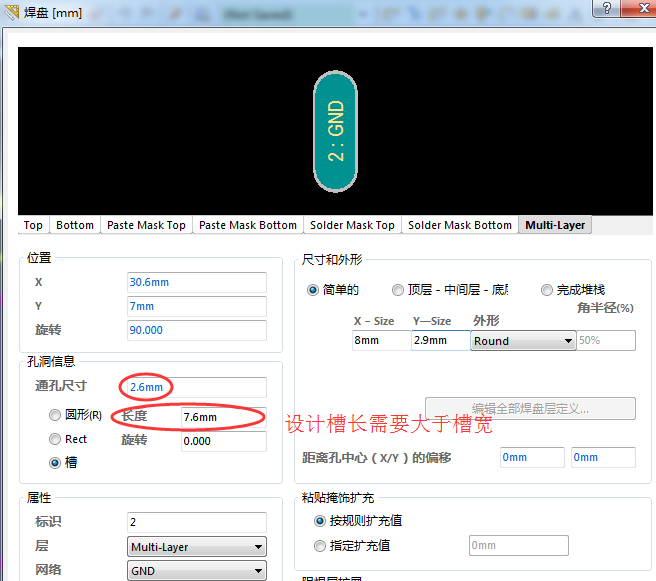This screenshot has height=581, width=656.
Task: Select the 顶层-中间层-底层 radio
Action: pos(397,290)
